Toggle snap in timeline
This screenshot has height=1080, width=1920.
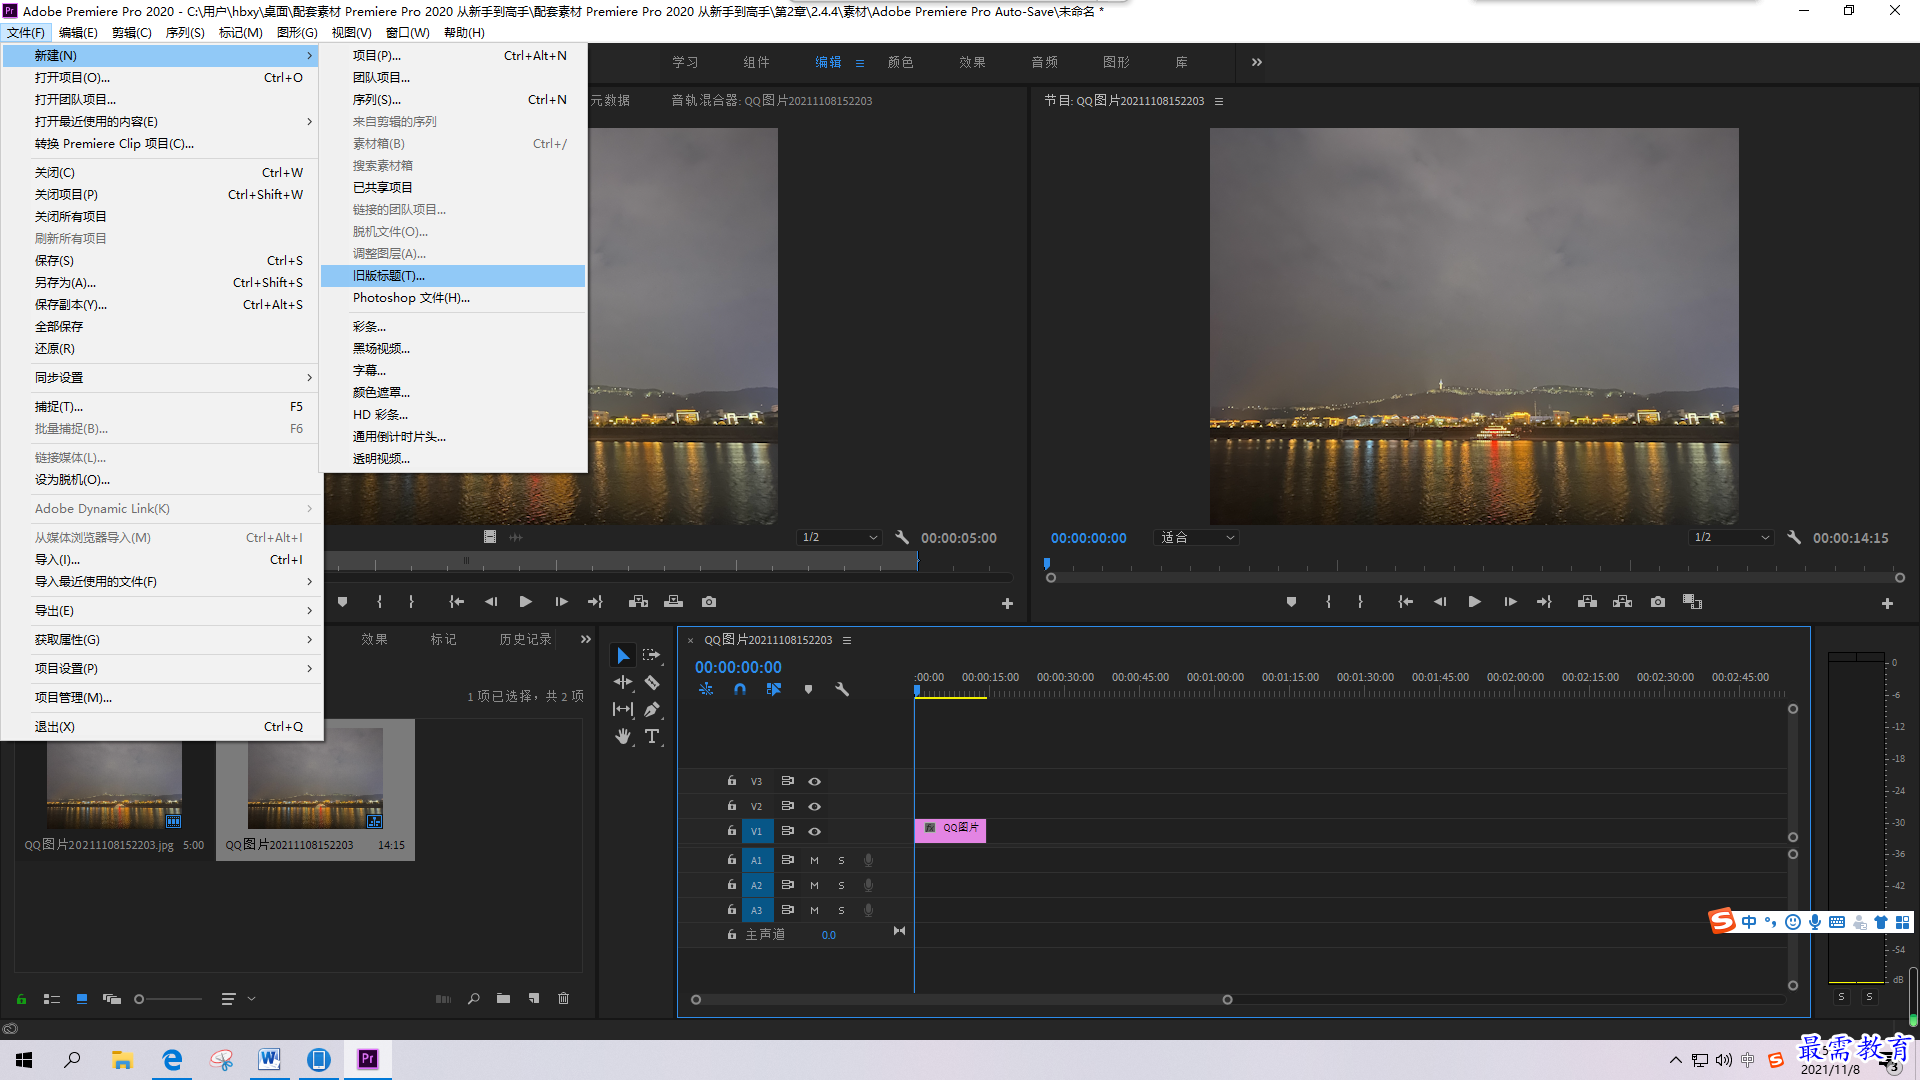(740, 689)
